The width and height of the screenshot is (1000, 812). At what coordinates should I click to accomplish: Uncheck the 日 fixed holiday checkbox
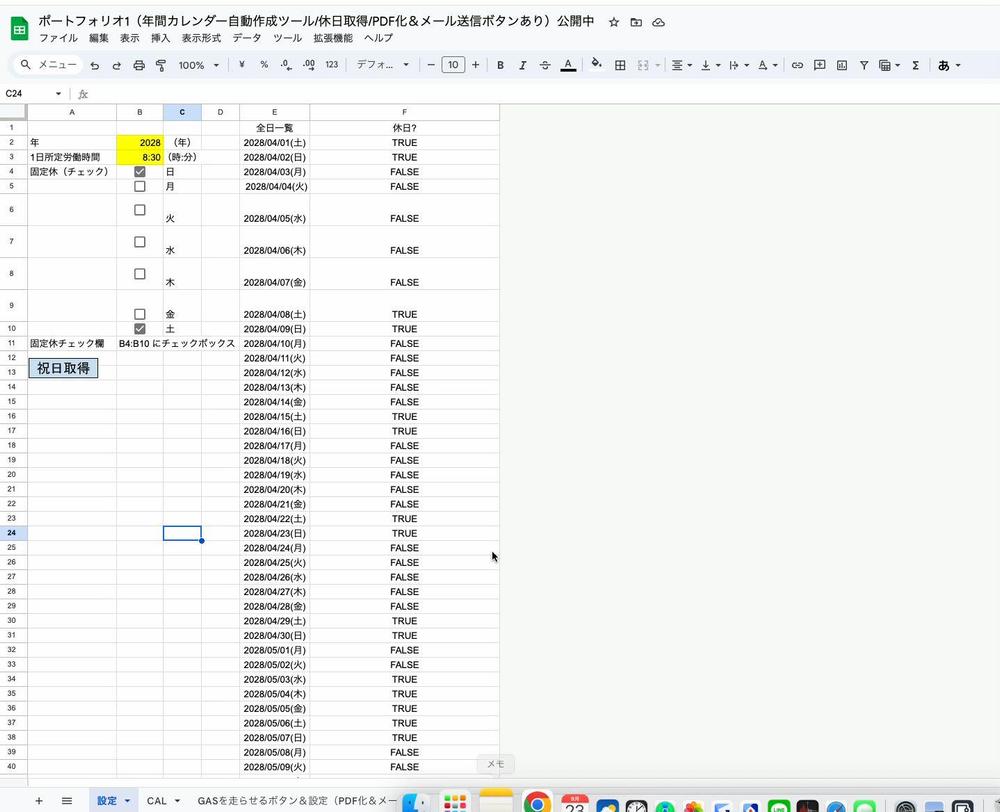[140, 171]
